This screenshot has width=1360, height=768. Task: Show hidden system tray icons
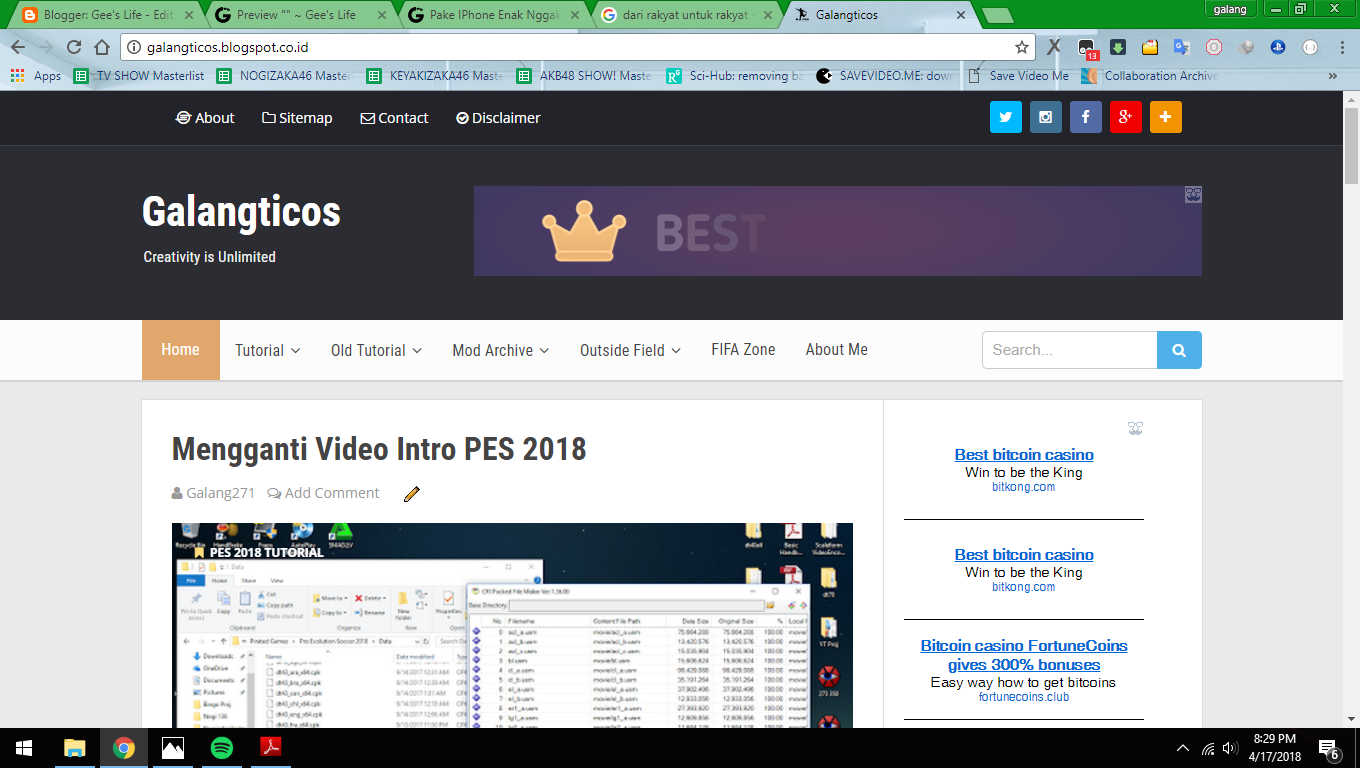point(1183,748)
